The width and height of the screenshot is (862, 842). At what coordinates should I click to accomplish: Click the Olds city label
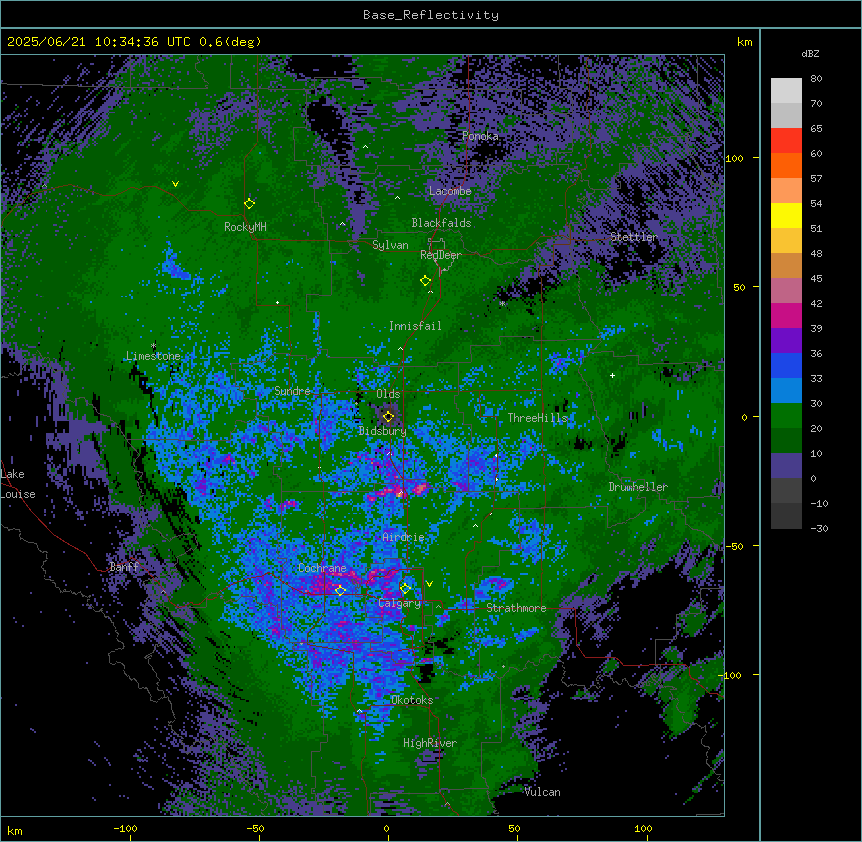pyautogui.click(x=388, y=394)
